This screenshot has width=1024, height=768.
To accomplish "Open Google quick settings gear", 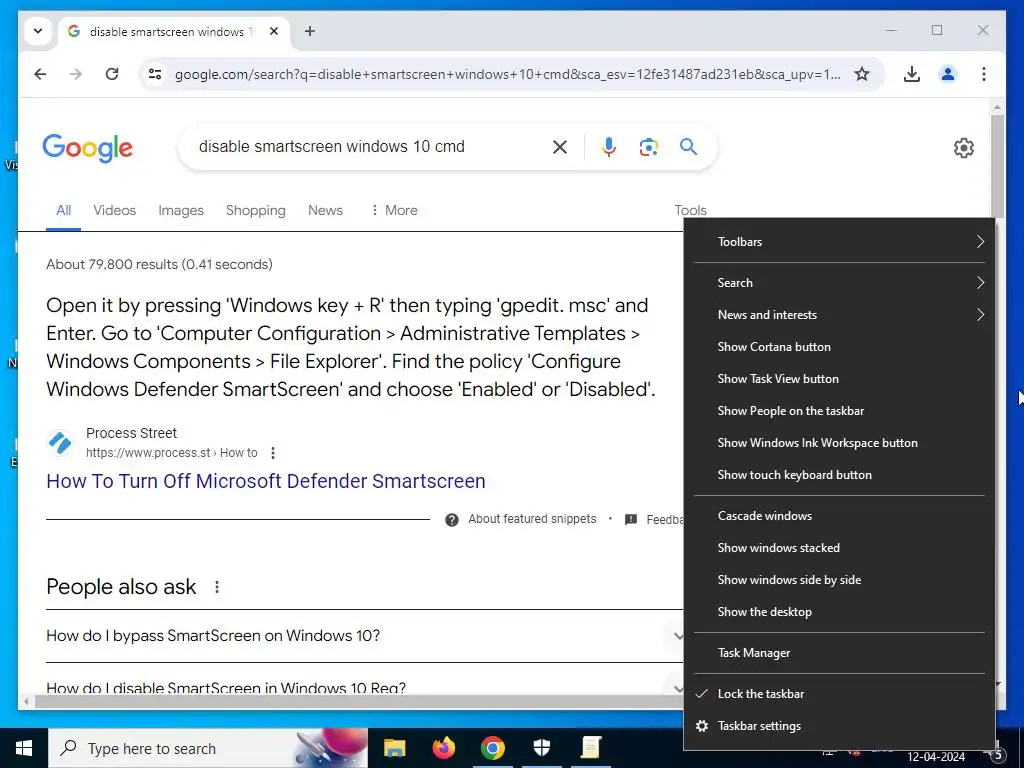I will point(964,148).
